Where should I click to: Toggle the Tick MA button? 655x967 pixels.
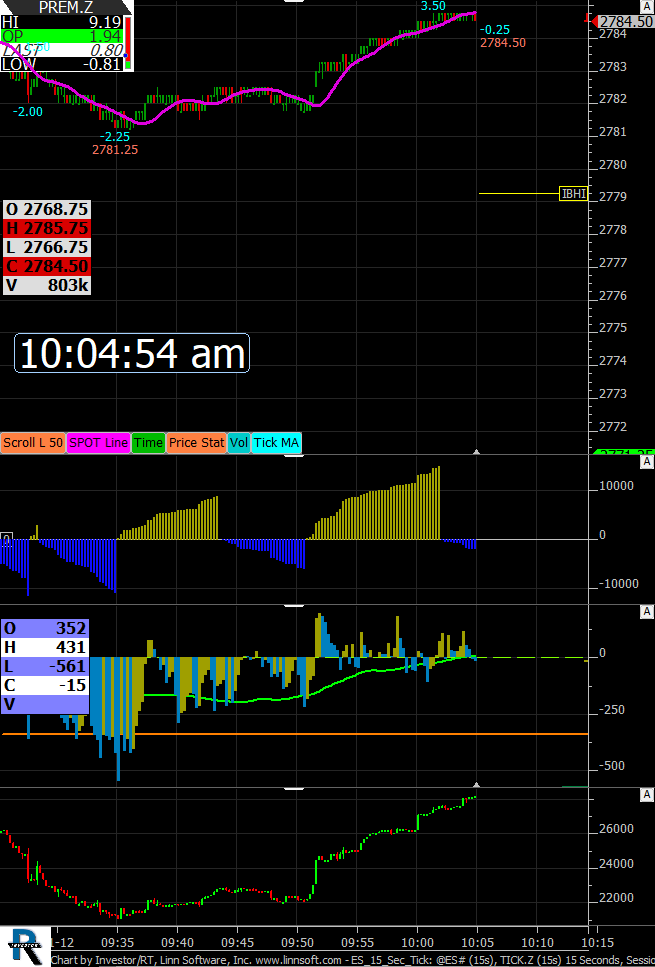click(276, 443)
